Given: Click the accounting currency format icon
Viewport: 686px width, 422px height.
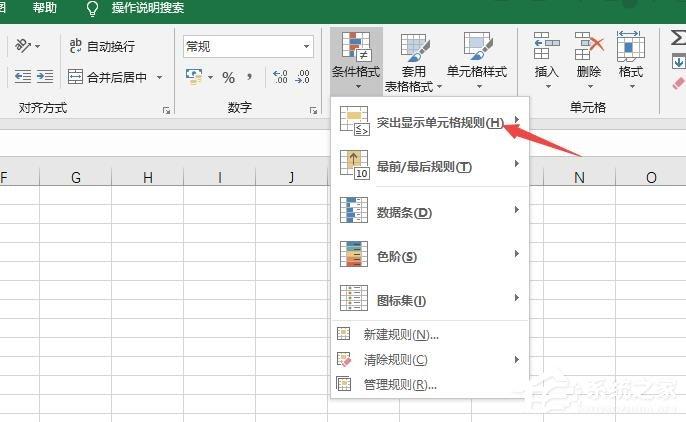Looking at the screenshot, I should coord(194,77).
